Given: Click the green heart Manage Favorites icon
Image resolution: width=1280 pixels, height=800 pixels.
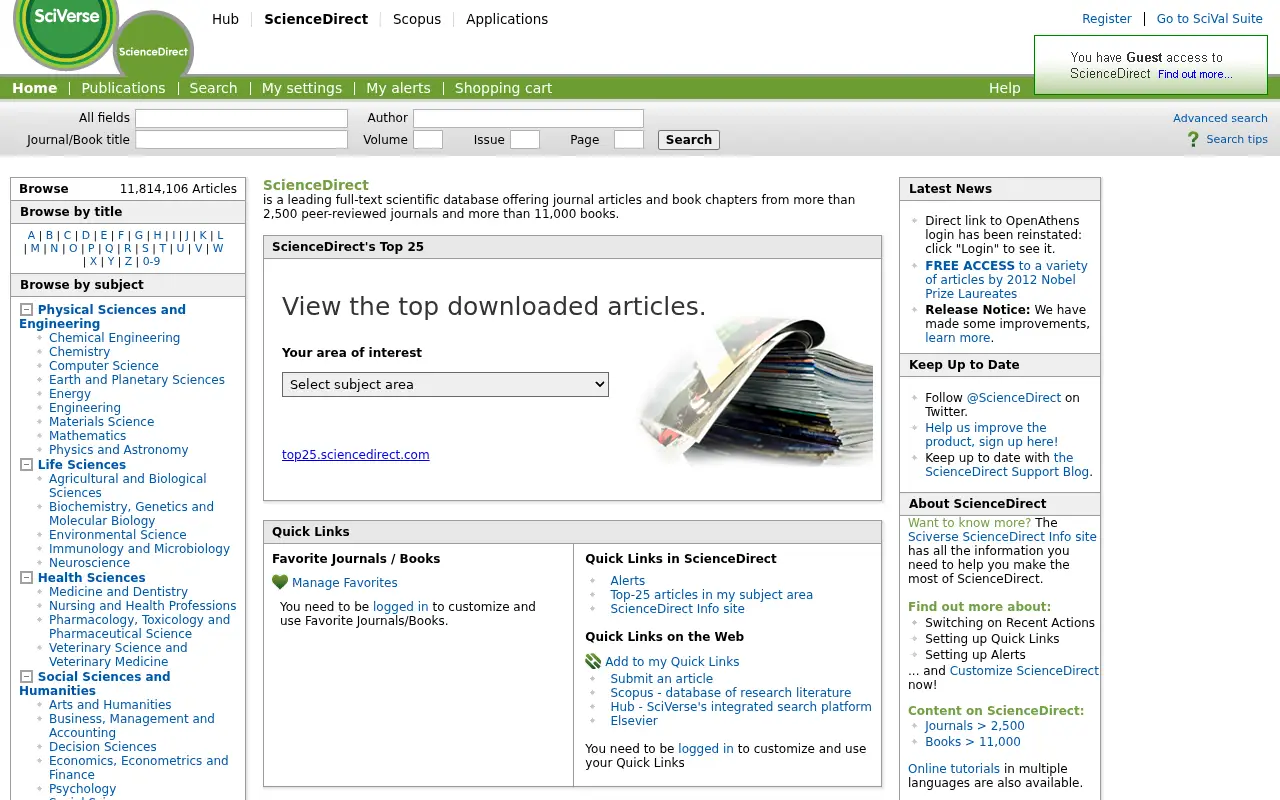Looking at the screenshot, I should click(x=280, y=582).
